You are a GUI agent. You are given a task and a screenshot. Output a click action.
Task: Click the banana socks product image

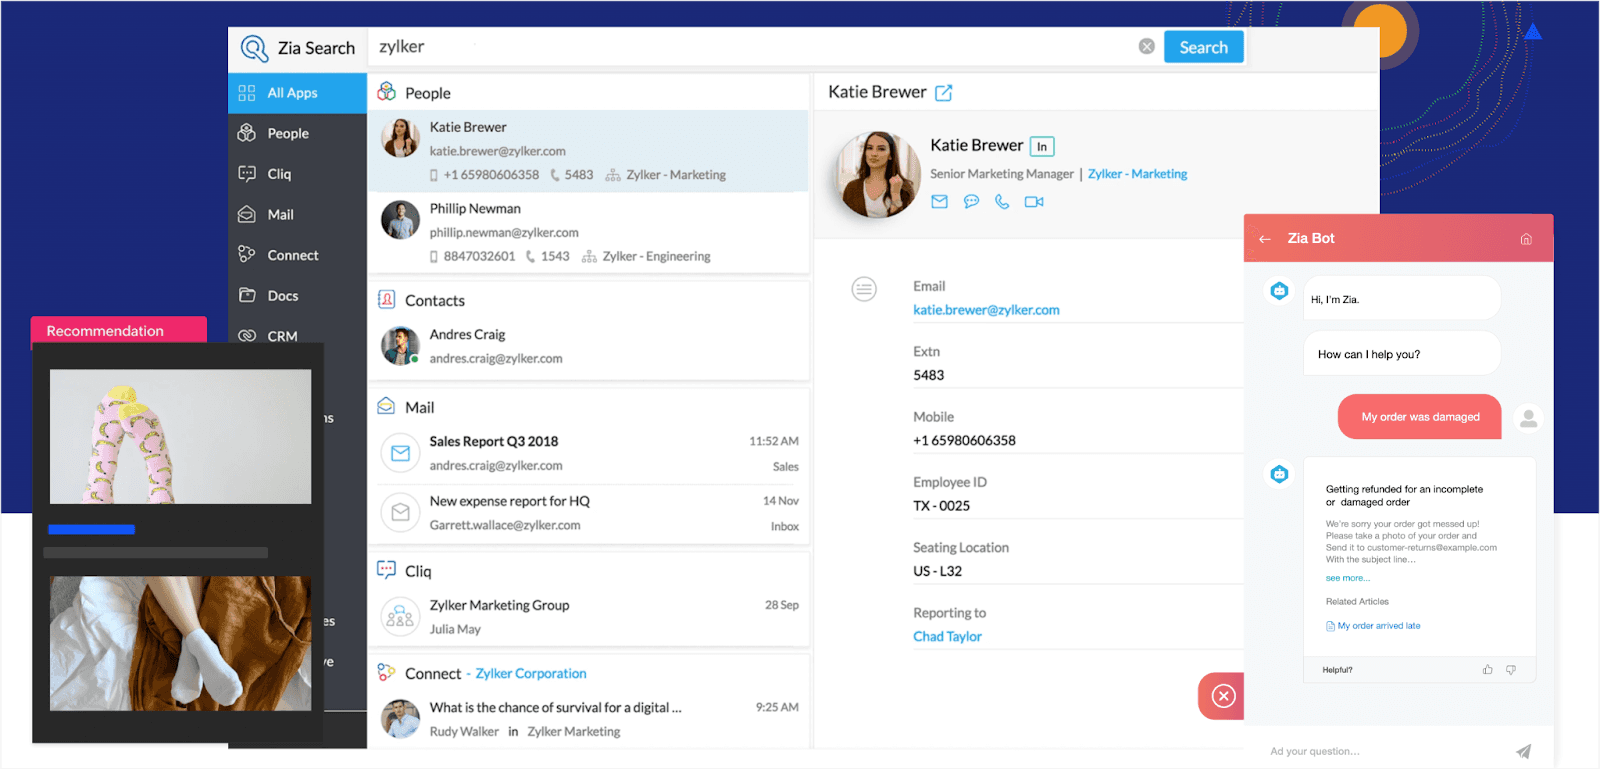tap(180, 436)
